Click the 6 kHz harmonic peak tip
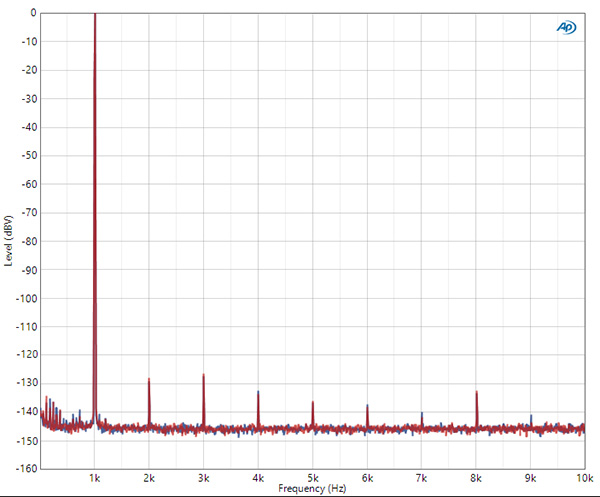This screenshot has height=497, width=600. pyautogui.click(x=367, y=406)
